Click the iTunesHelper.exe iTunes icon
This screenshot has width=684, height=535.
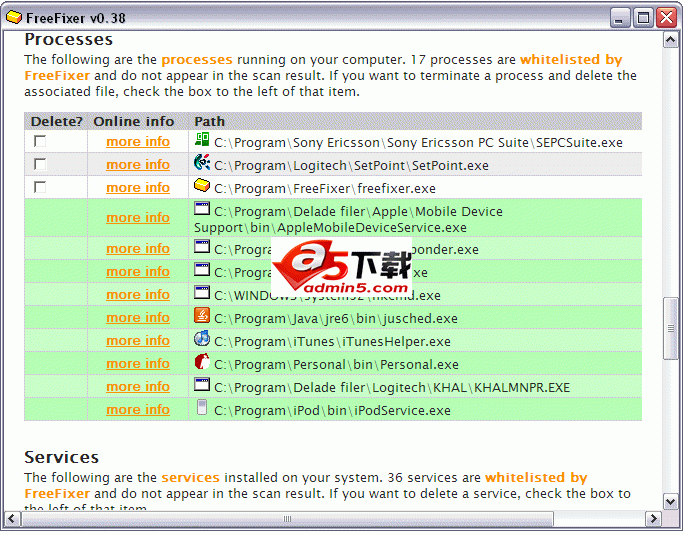202,338
